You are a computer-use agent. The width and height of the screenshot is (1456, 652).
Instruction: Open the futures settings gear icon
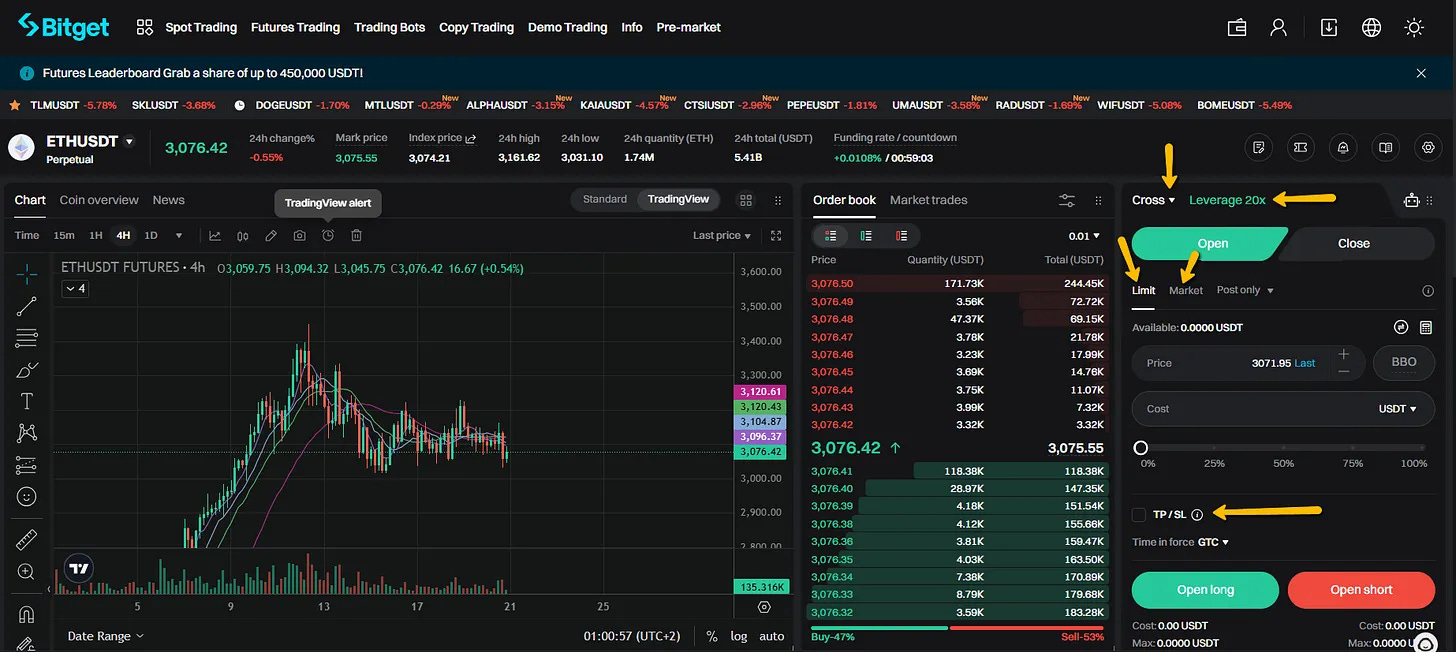[1428, 147]
